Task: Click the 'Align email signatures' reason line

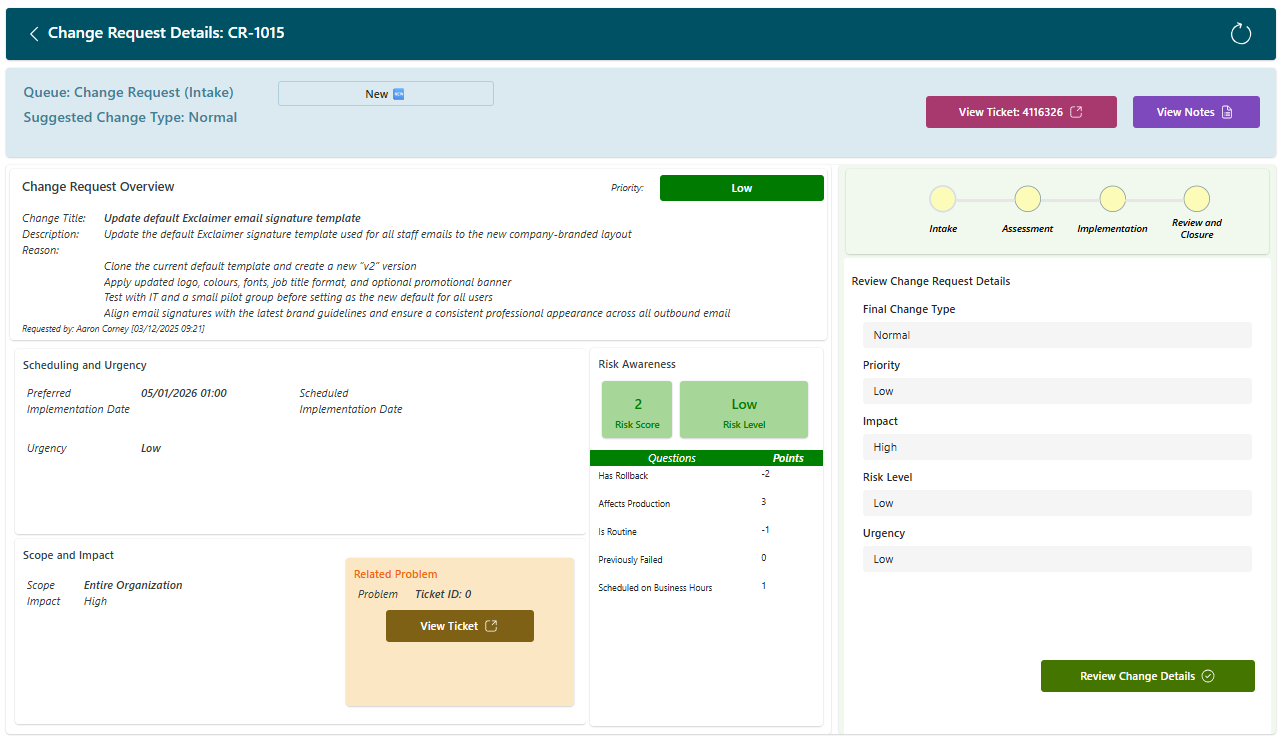Action: [417, 313]
